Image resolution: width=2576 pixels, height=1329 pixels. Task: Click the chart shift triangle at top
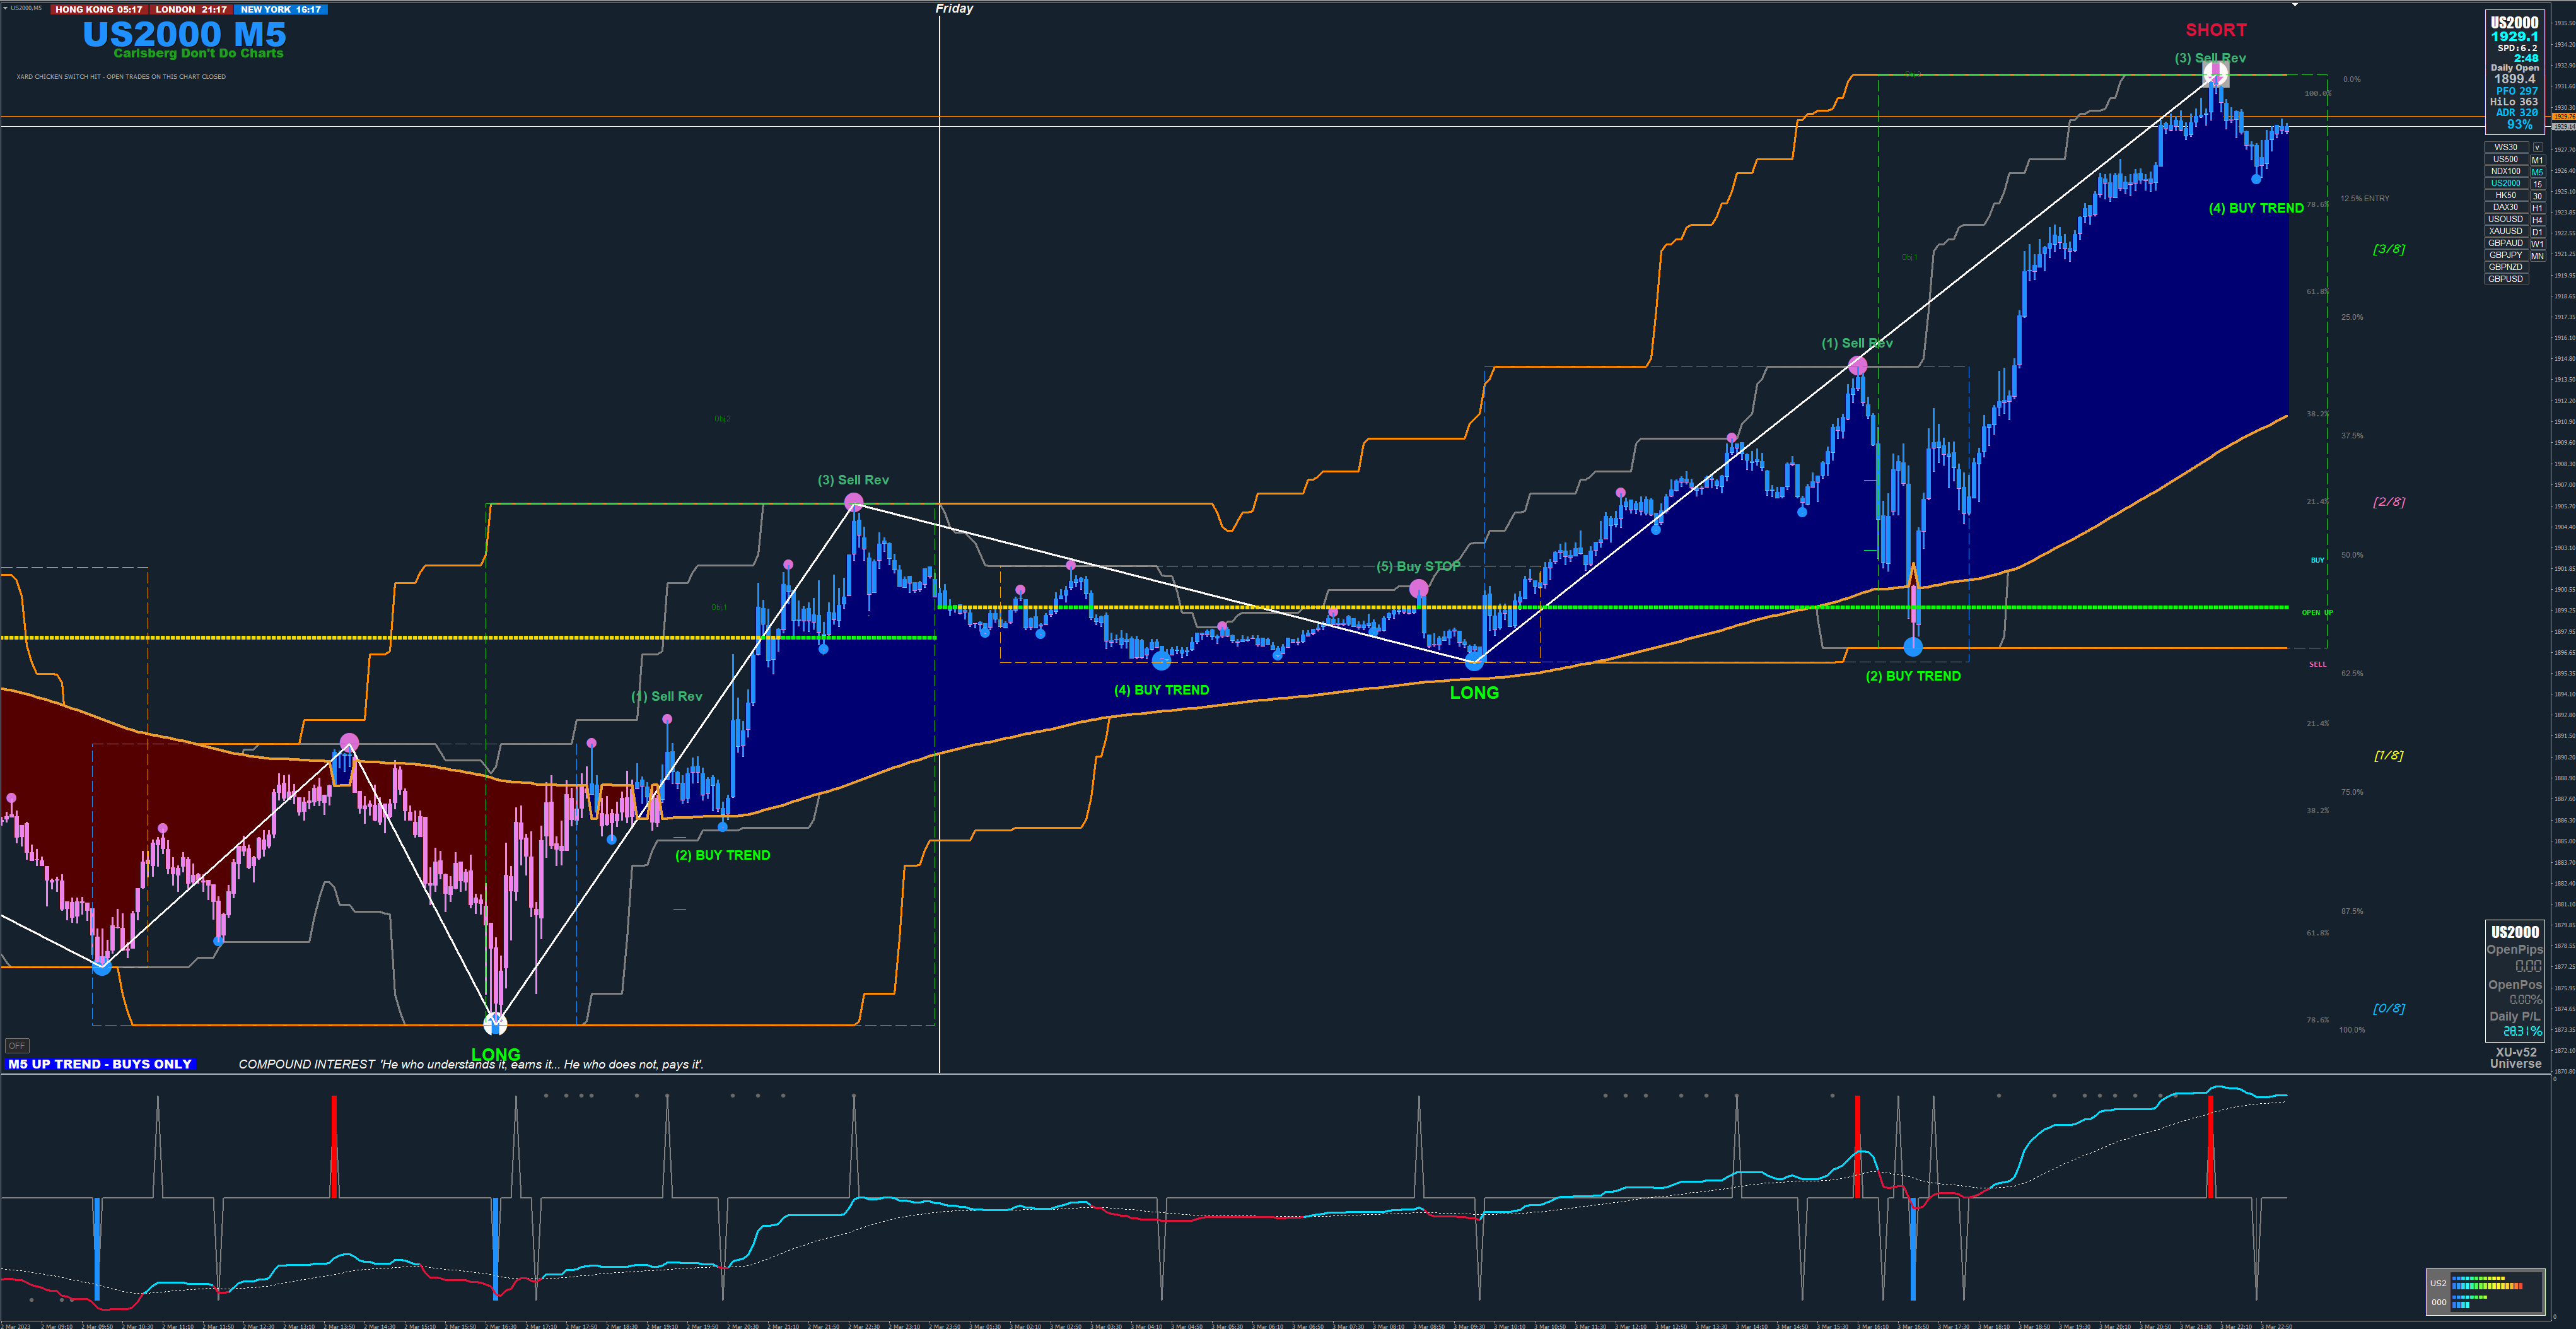2295,5
